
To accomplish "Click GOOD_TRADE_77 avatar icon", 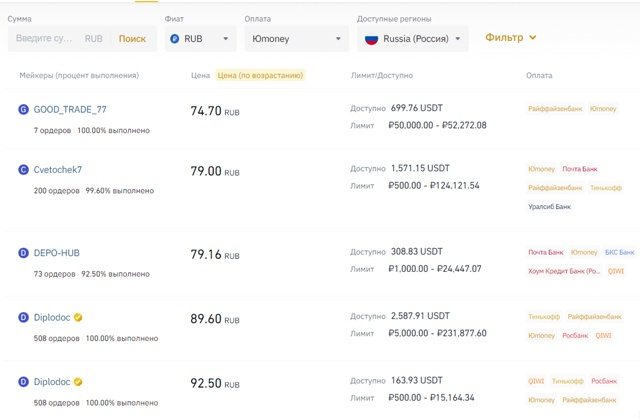I will click(x=23, y=109).
